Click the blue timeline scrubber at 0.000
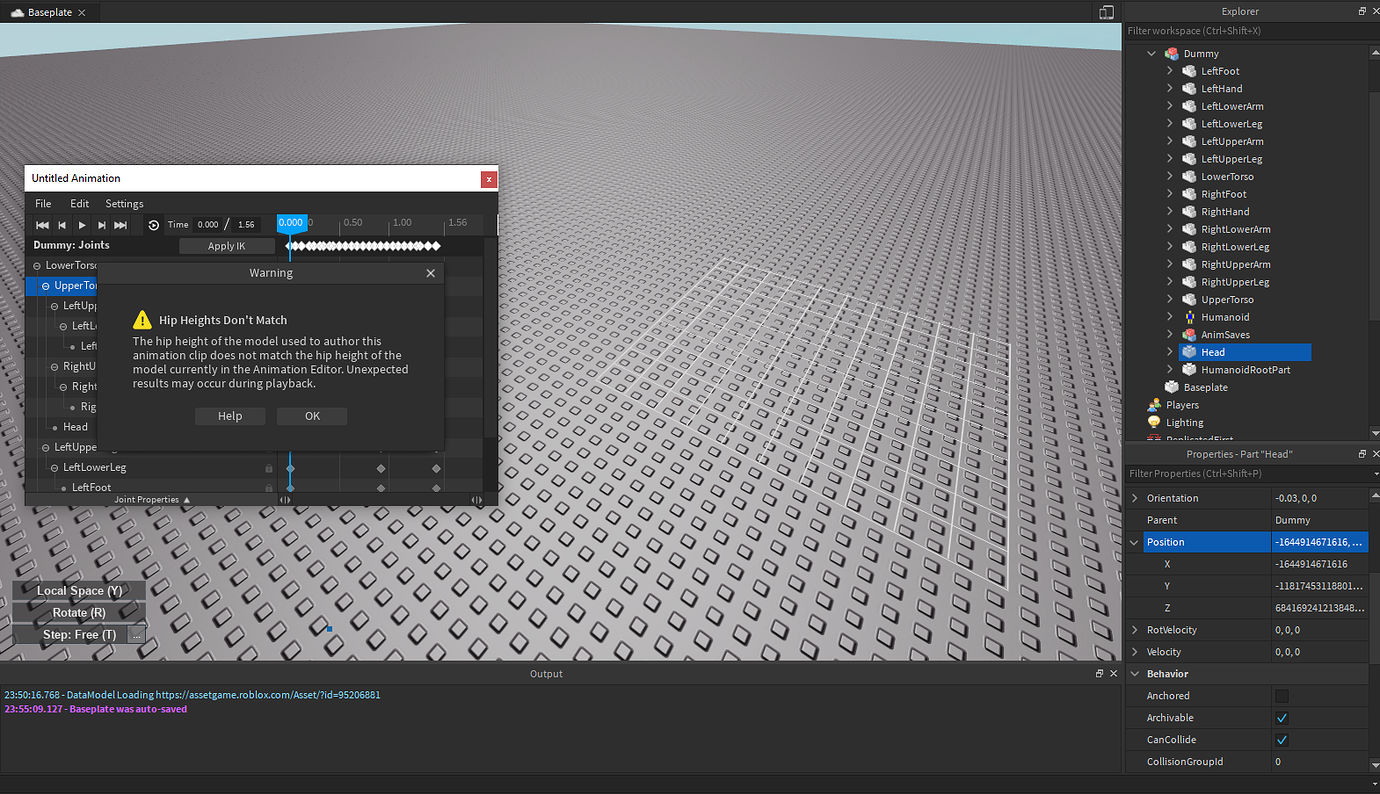The width and height of the screenshot is (1380, 794). tap(291, 223)
